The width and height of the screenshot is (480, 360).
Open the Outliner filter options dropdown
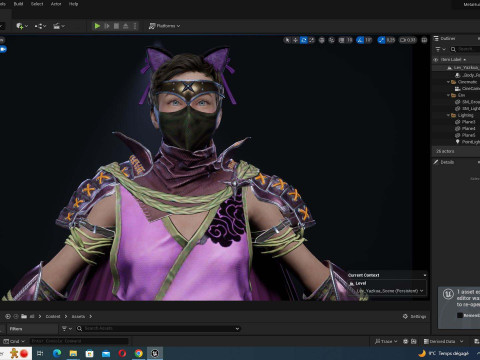tap(440, 49)
